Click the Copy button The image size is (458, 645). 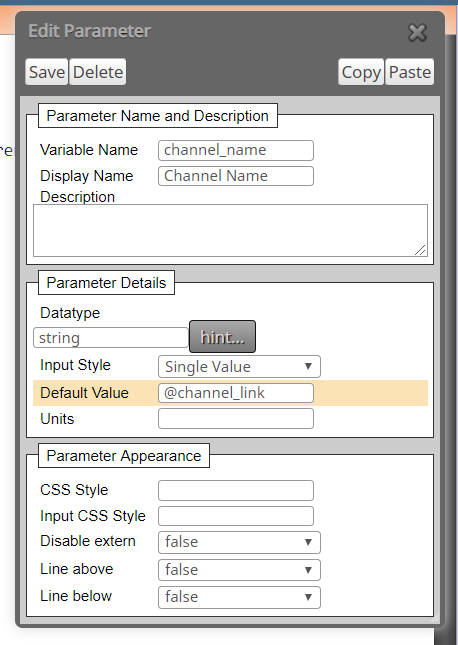coord(361,72)
